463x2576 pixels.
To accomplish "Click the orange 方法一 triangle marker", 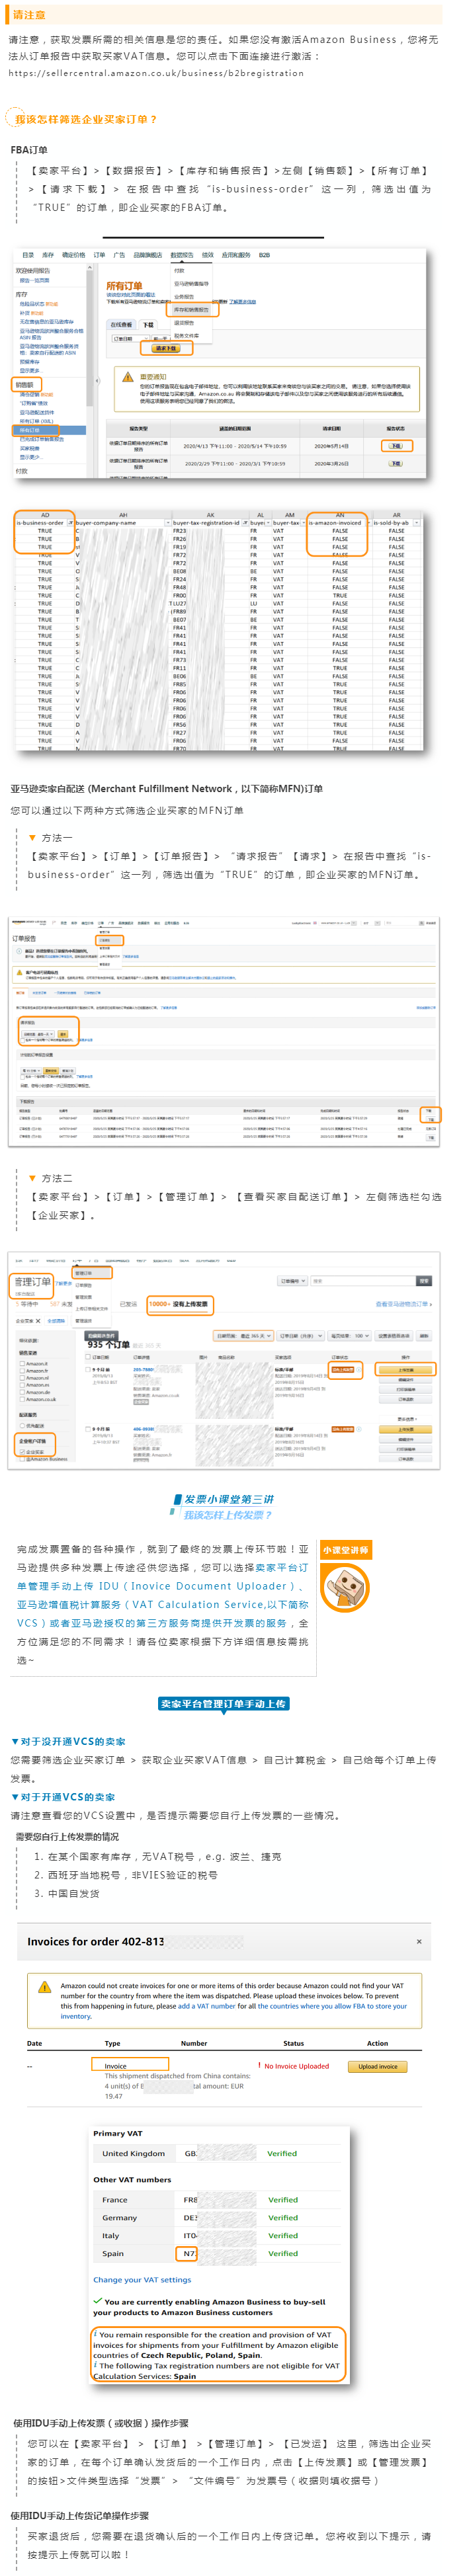I will (33, 838).
